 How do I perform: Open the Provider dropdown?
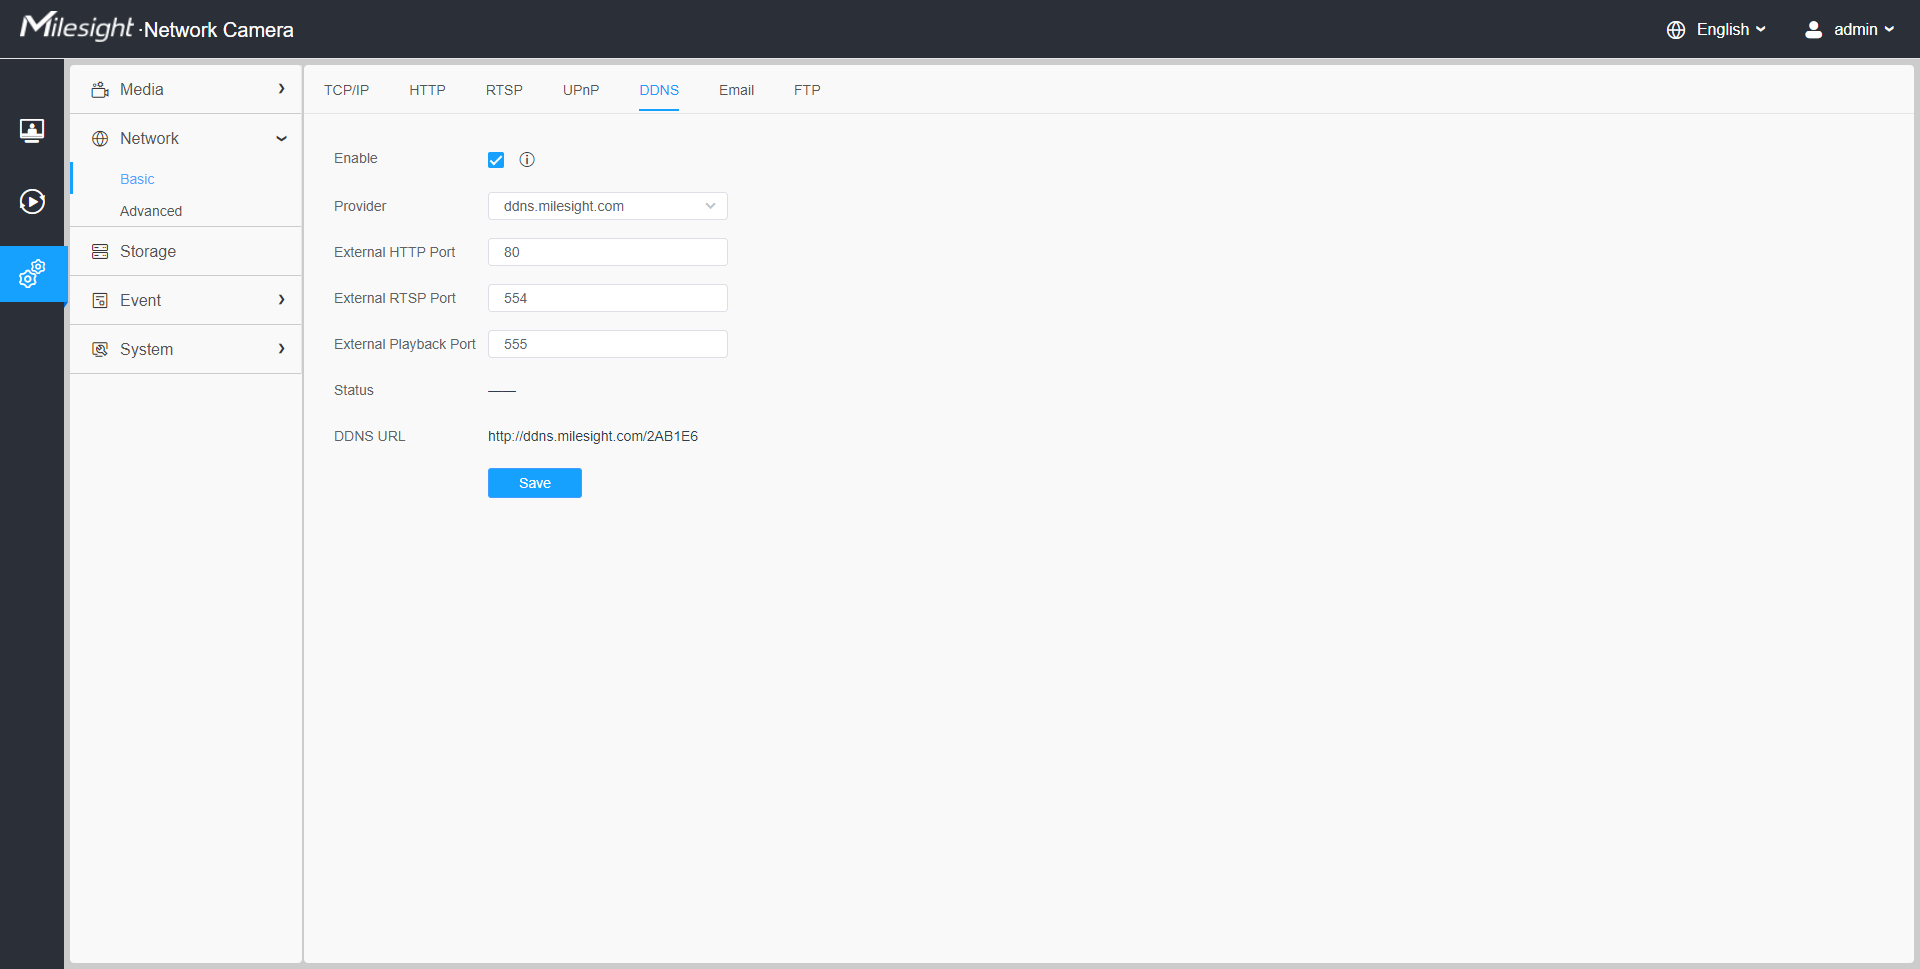click(608, 206)
